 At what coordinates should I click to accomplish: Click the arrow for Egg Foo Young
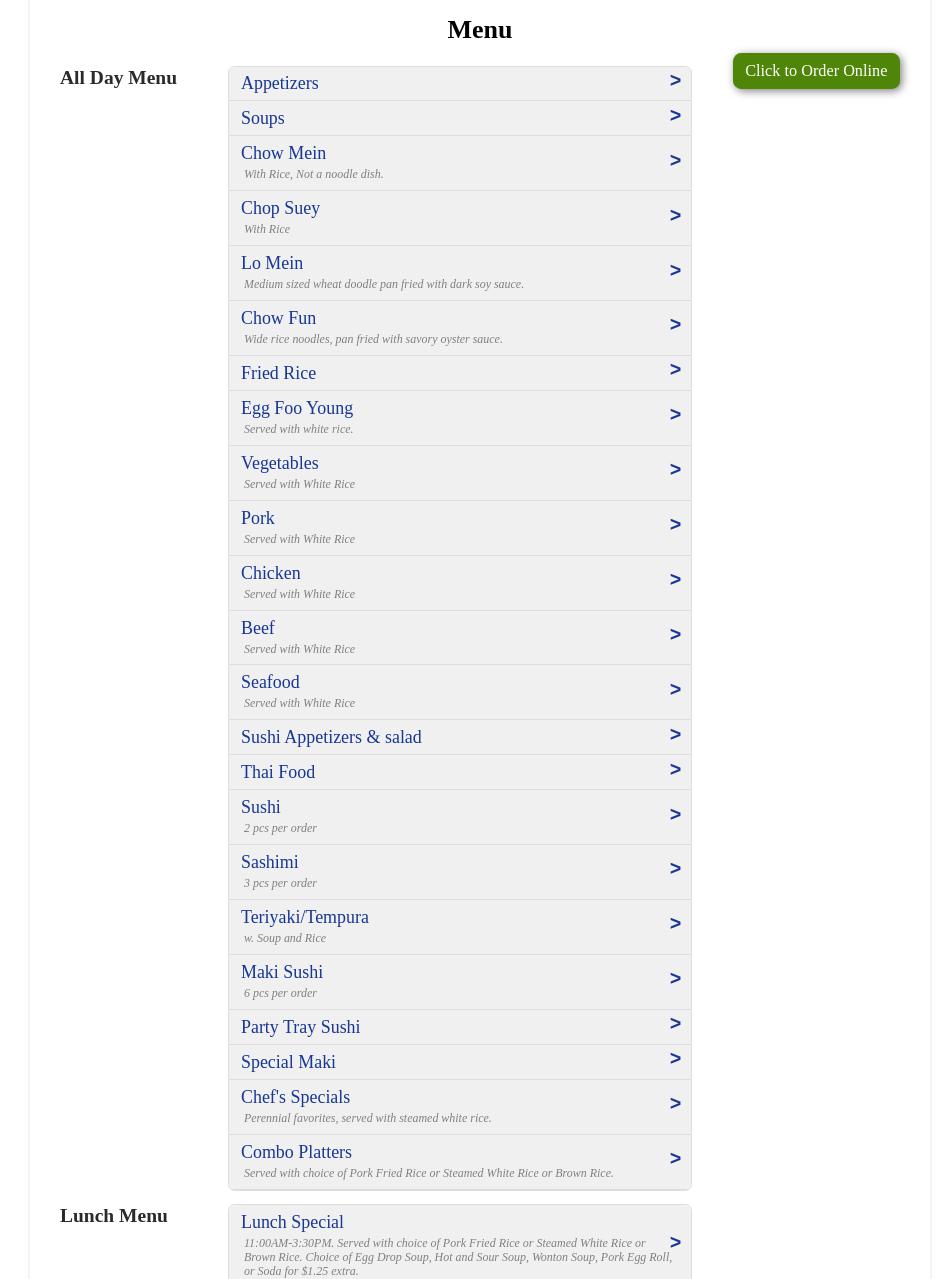point(675,415)
